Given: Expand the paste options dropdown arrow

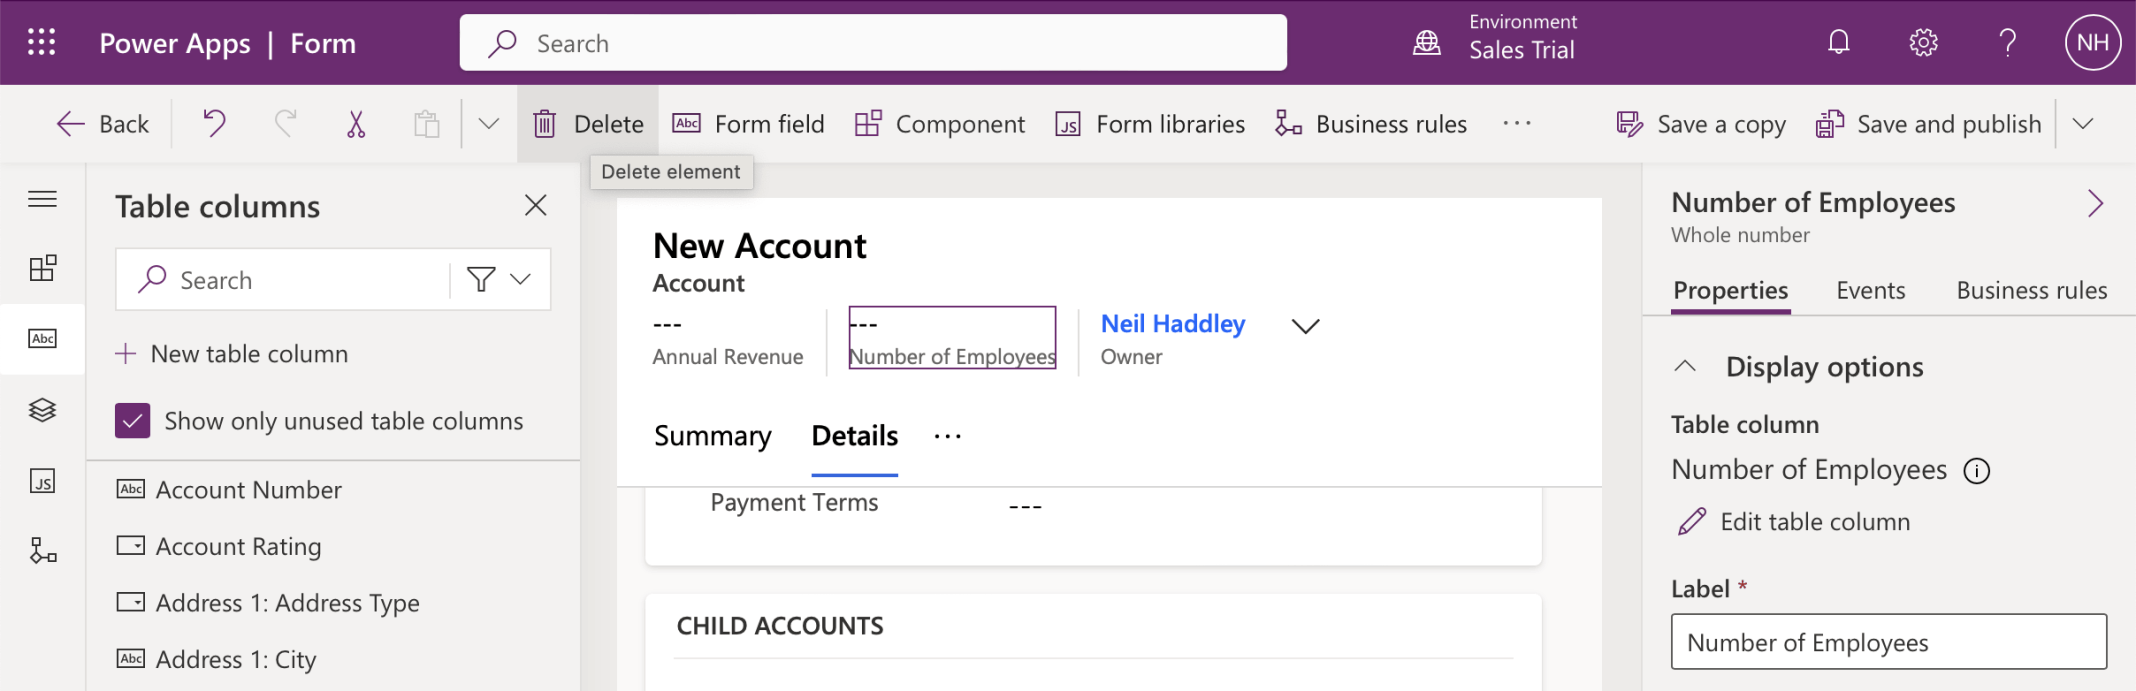Looking at the screenshot, I should tap(488, 124).
